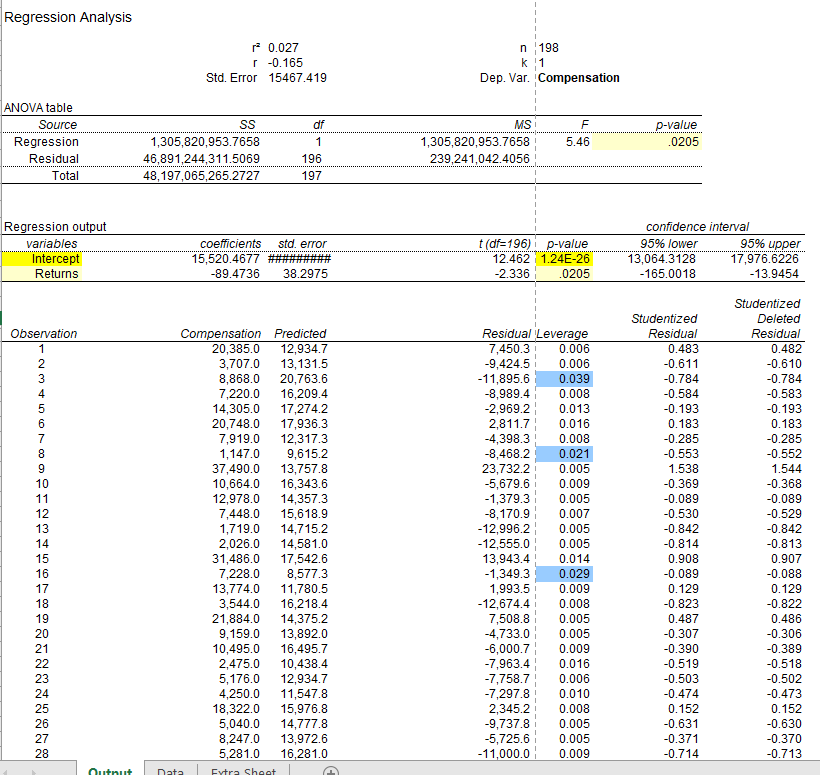Select the highlighted leverage value 0.021
Image resolution: width=820 pixels, height=775 pixels.
point(564,454)
